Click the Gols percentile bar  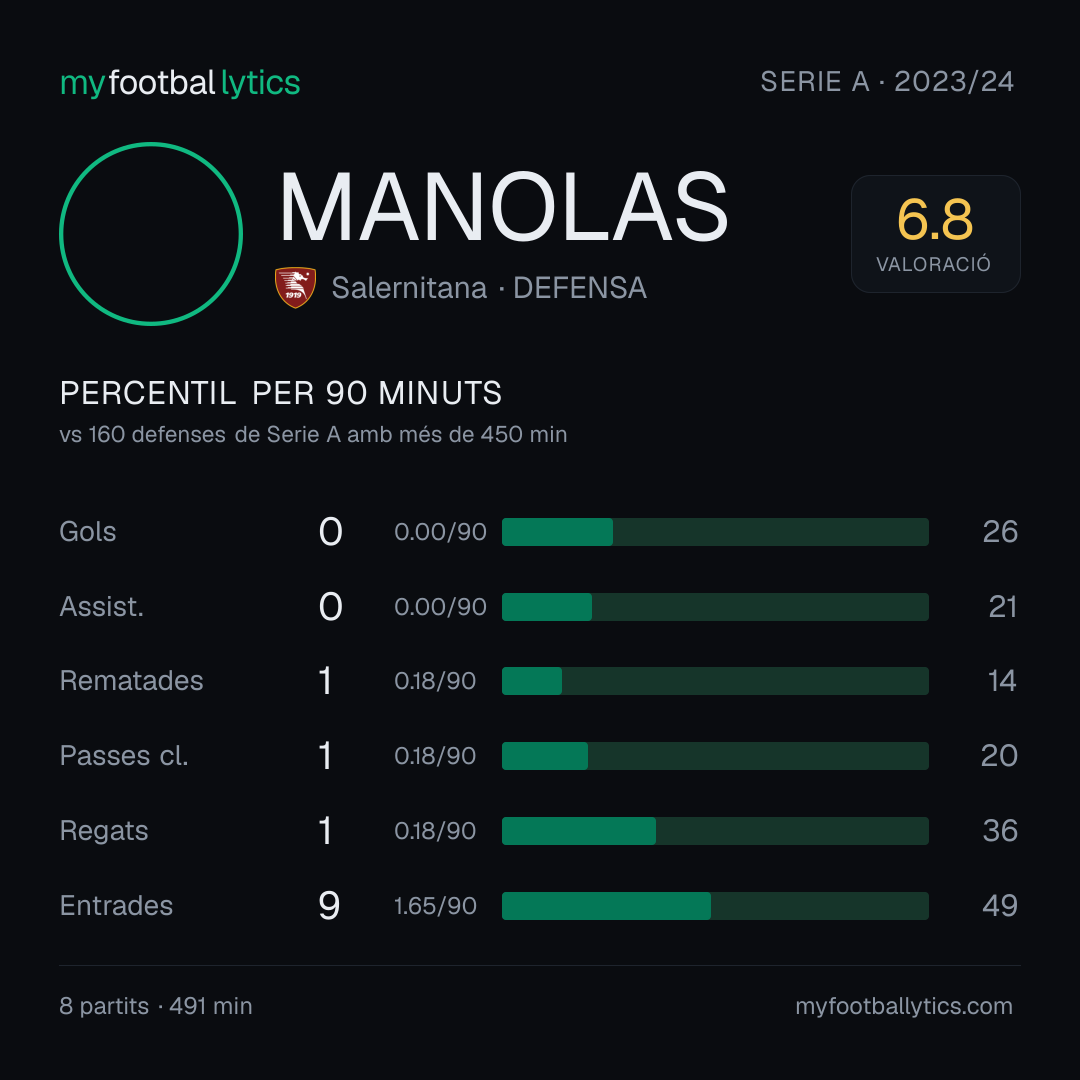pos(715,532)
